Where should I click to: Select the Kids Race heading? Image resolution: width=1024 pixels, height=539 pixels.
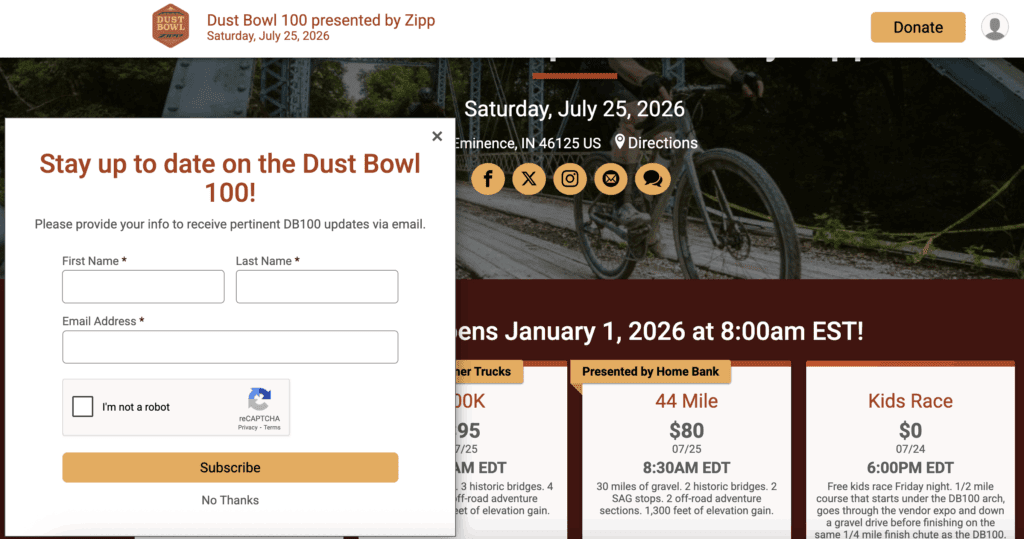click(910, 401)
